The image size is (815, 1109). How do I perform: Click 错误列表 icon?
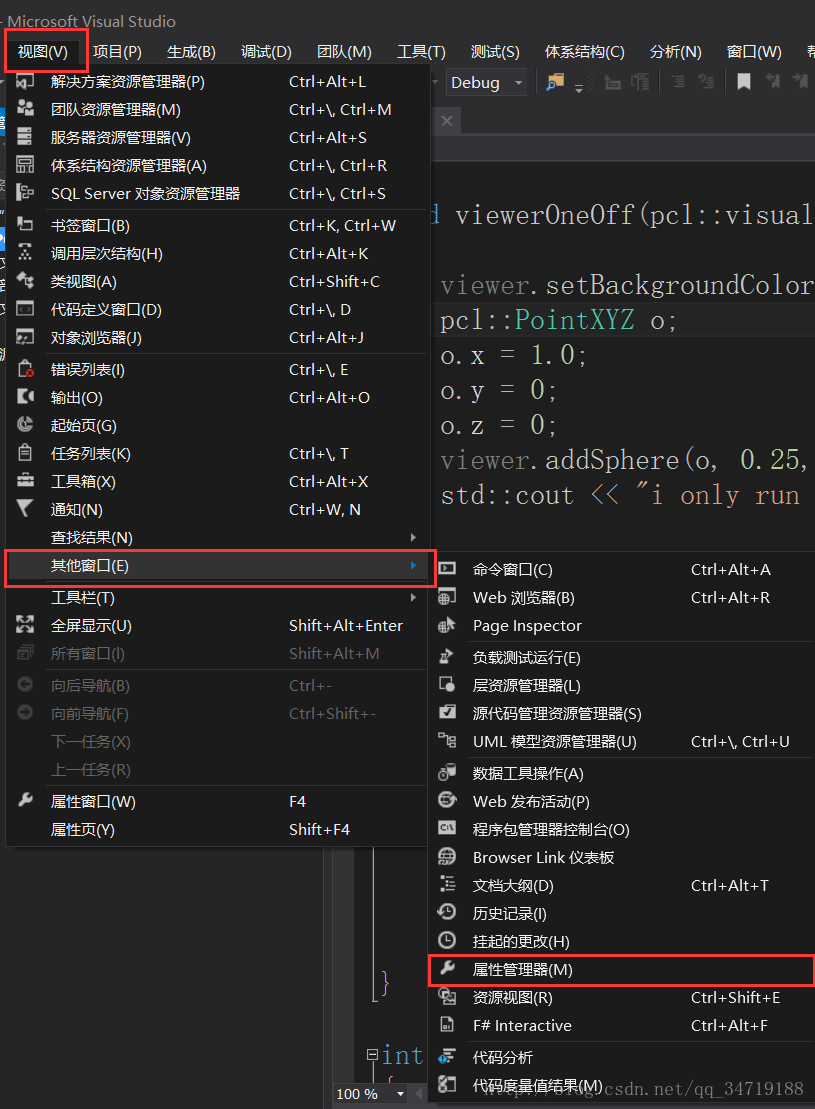tap(25, 368)
